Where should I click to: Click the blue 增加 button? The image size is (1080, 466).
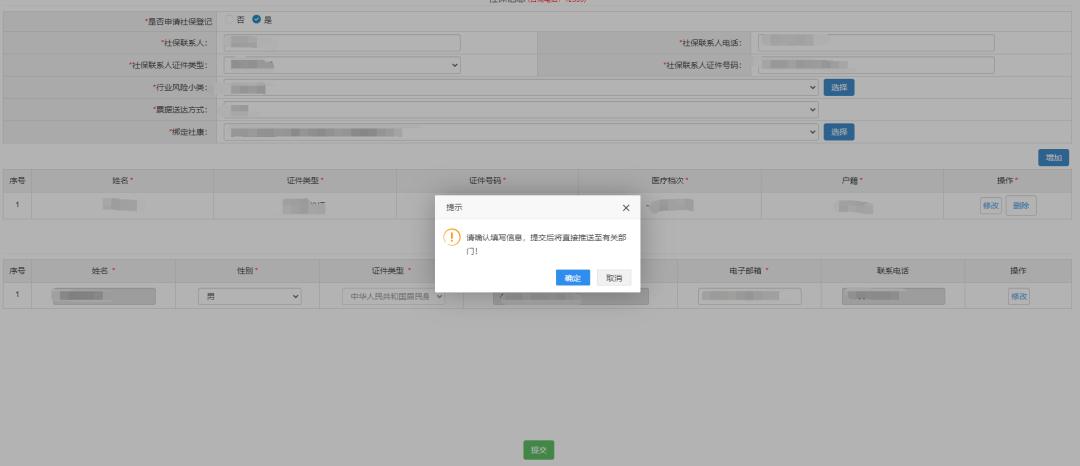[1054, 157]
